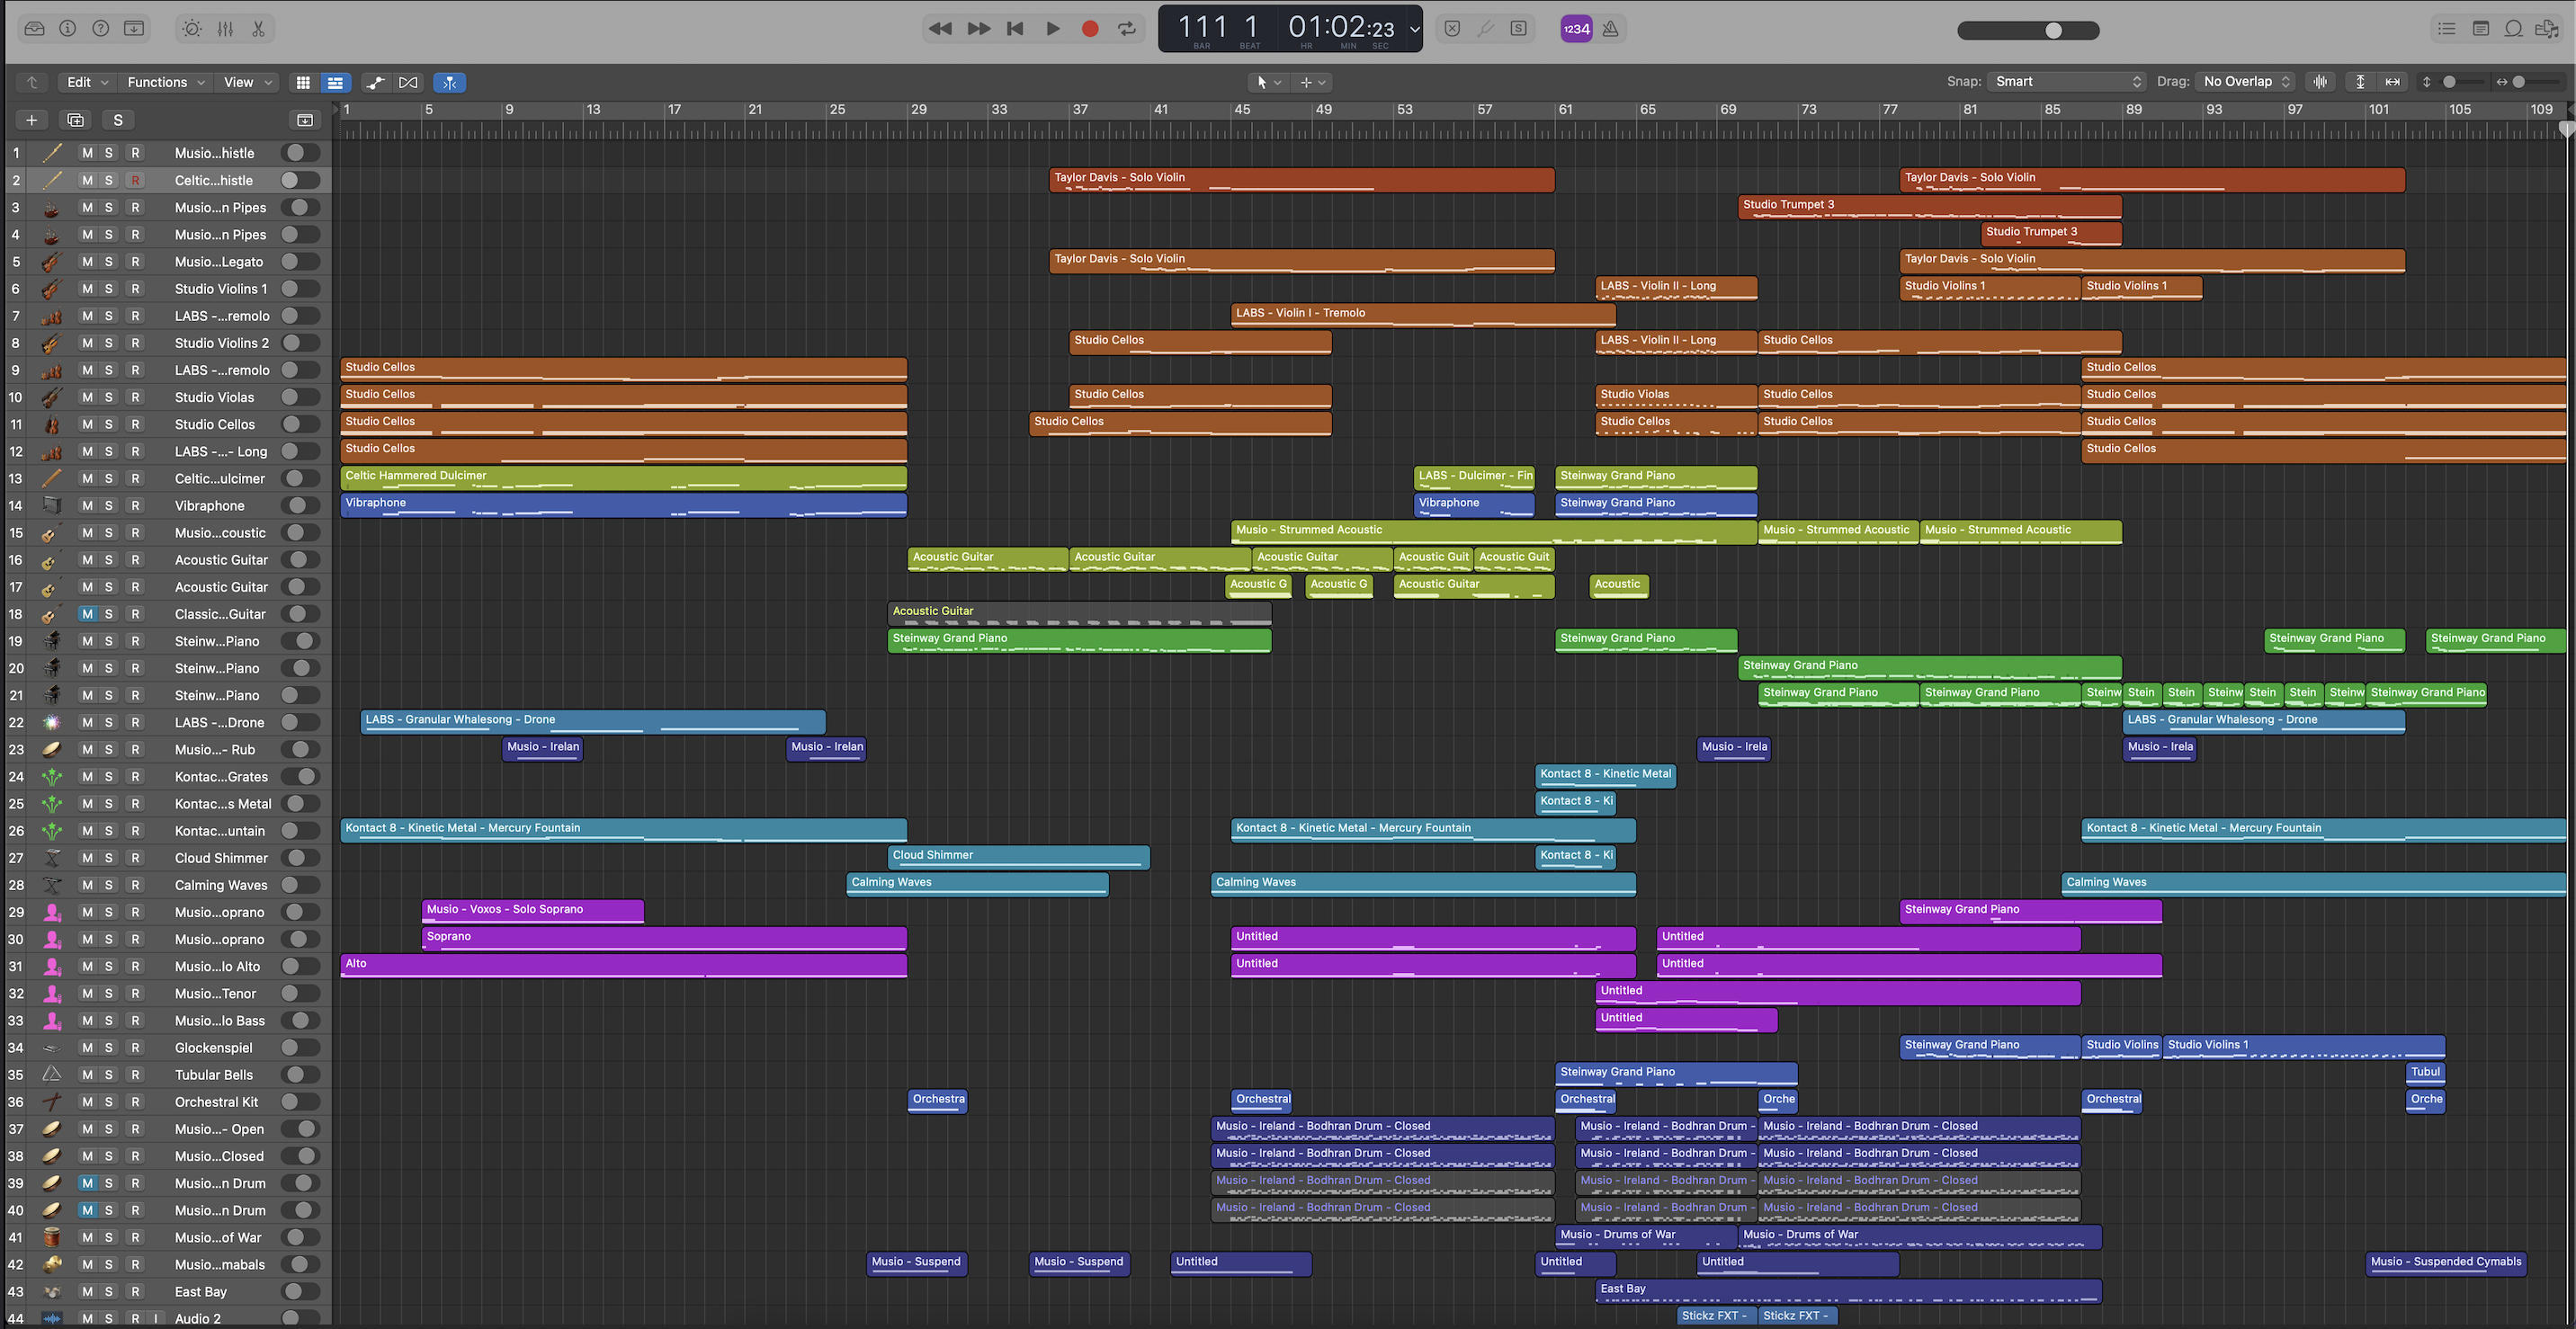This screenshot has width=2576, height=1329.
Task: Click the add track plus button
Action: coord(32,120)
